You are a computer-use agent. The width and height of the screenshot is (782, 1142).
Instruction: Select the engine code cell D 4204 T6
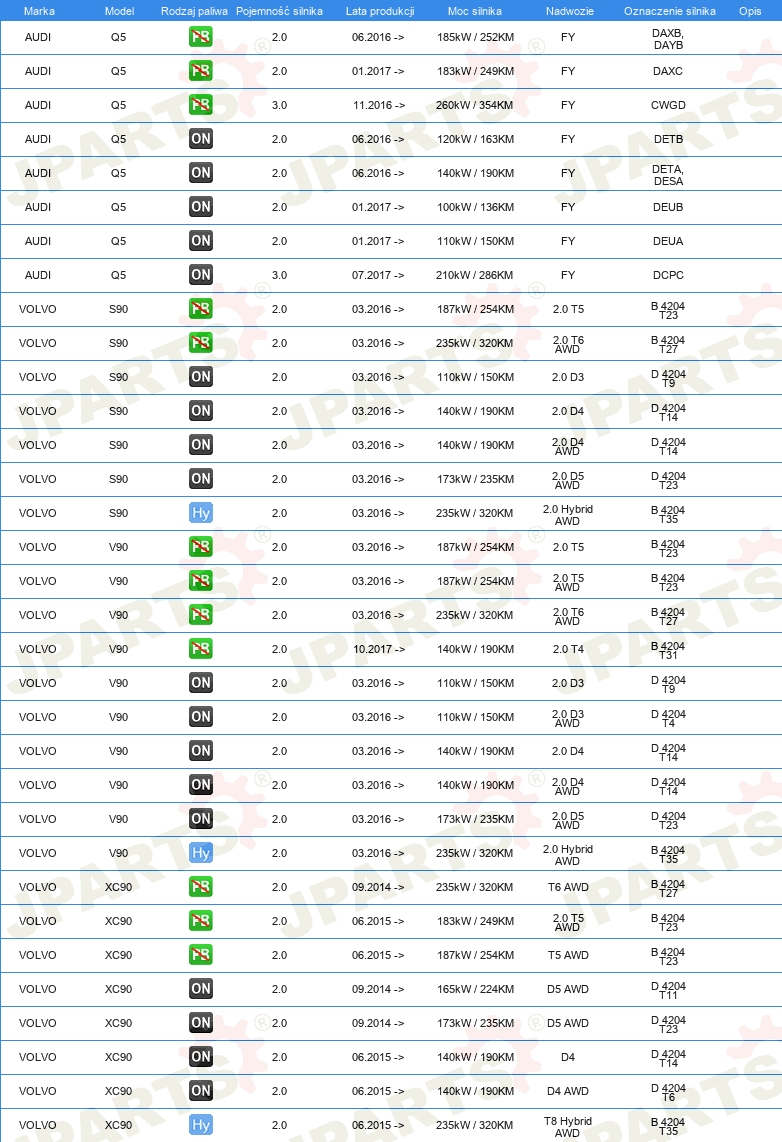[x=668, y=1092]
